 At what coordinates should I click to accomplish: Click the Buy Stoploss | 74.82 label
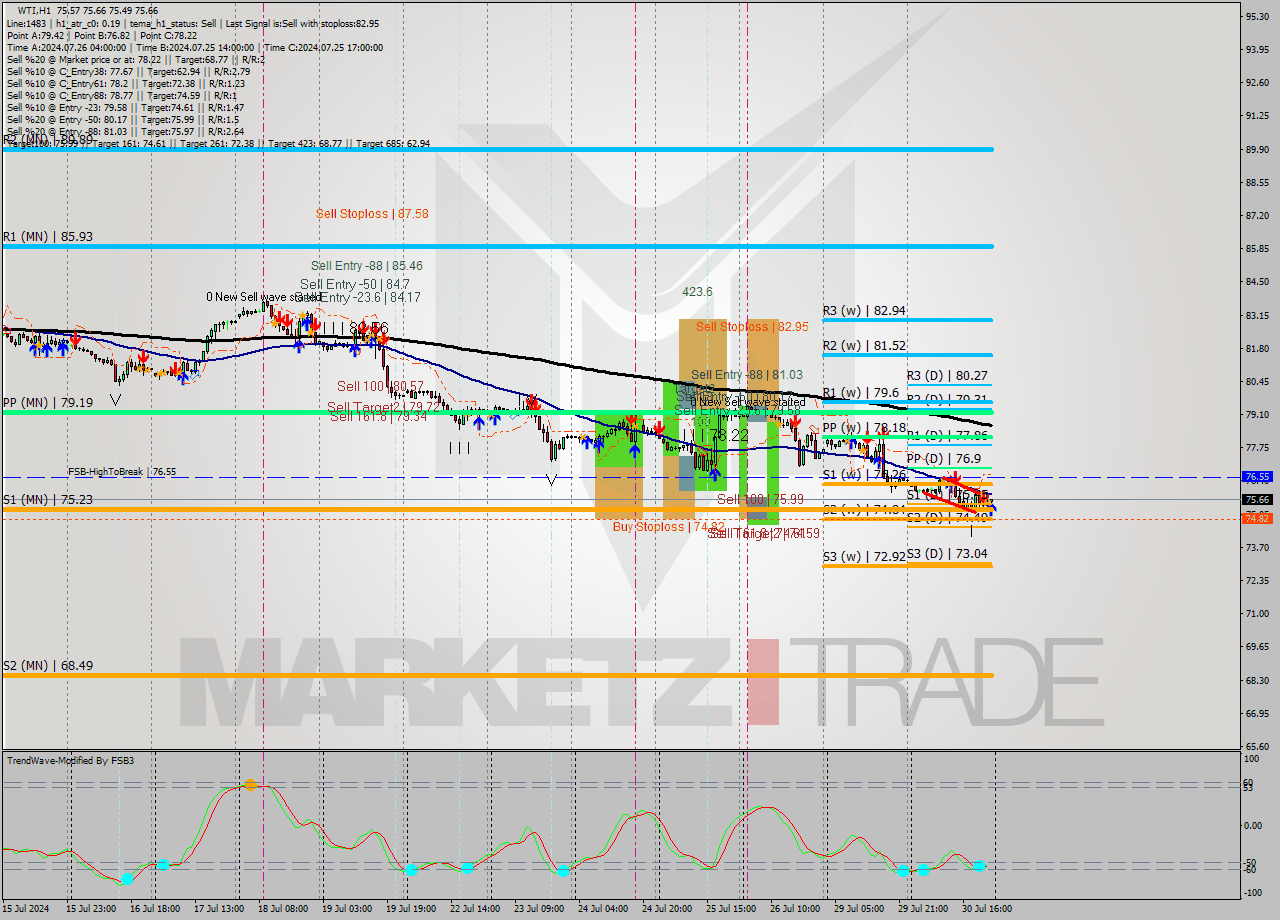click(668, 526)
